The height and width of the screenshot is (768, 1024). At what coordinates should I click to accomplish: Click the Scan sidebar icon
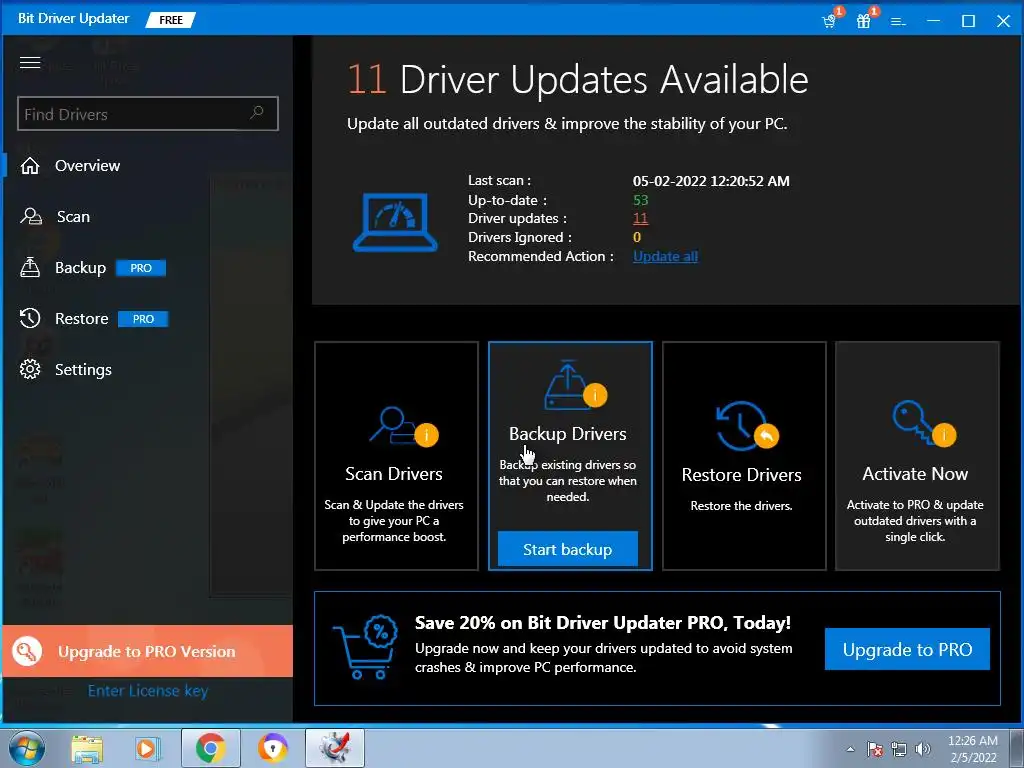[x=31, y=216]
